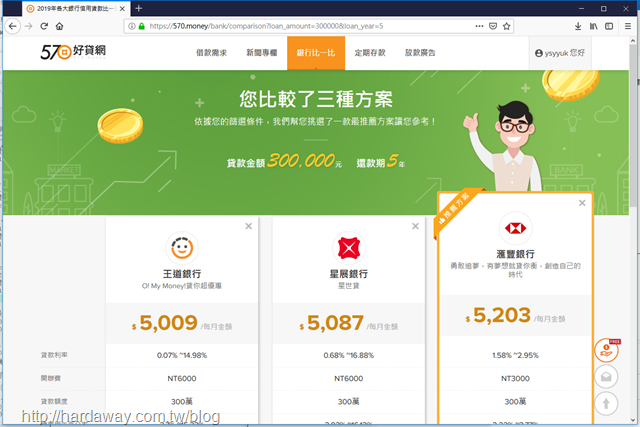This screenshot has height=427, width=640.
Task: Open the 借款需求 menu item
Action: point(211,53)
